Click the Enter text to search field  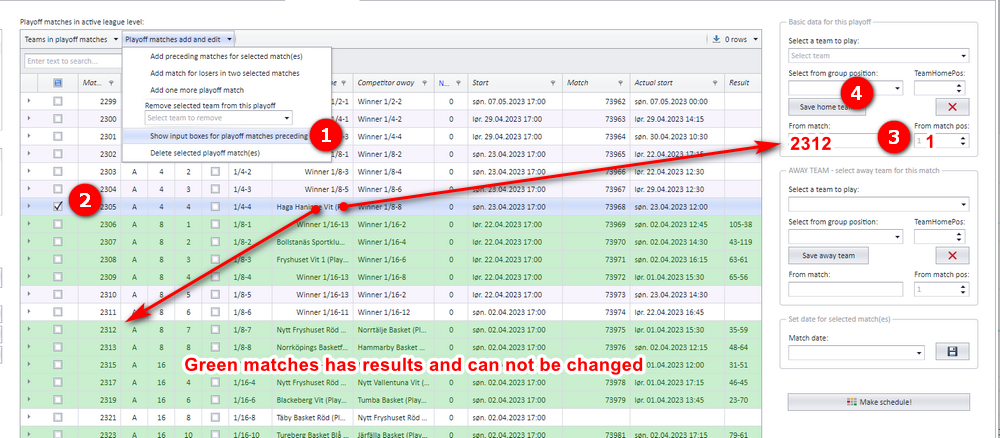click(x=73, y=61)
